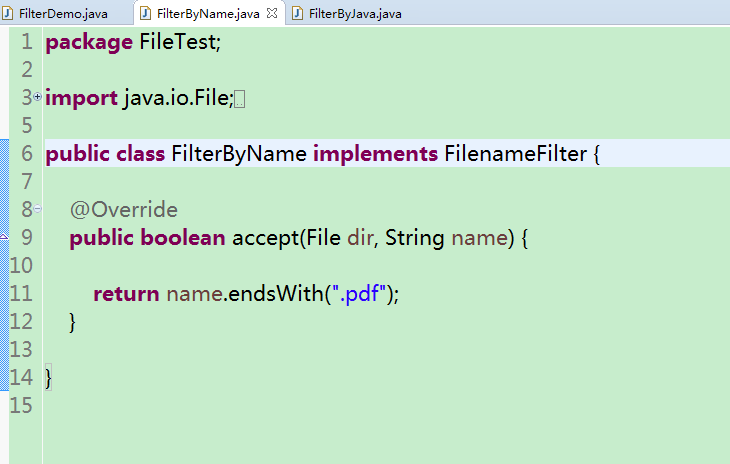Click the 'FilenameFilter' interface name

[516, 154]
